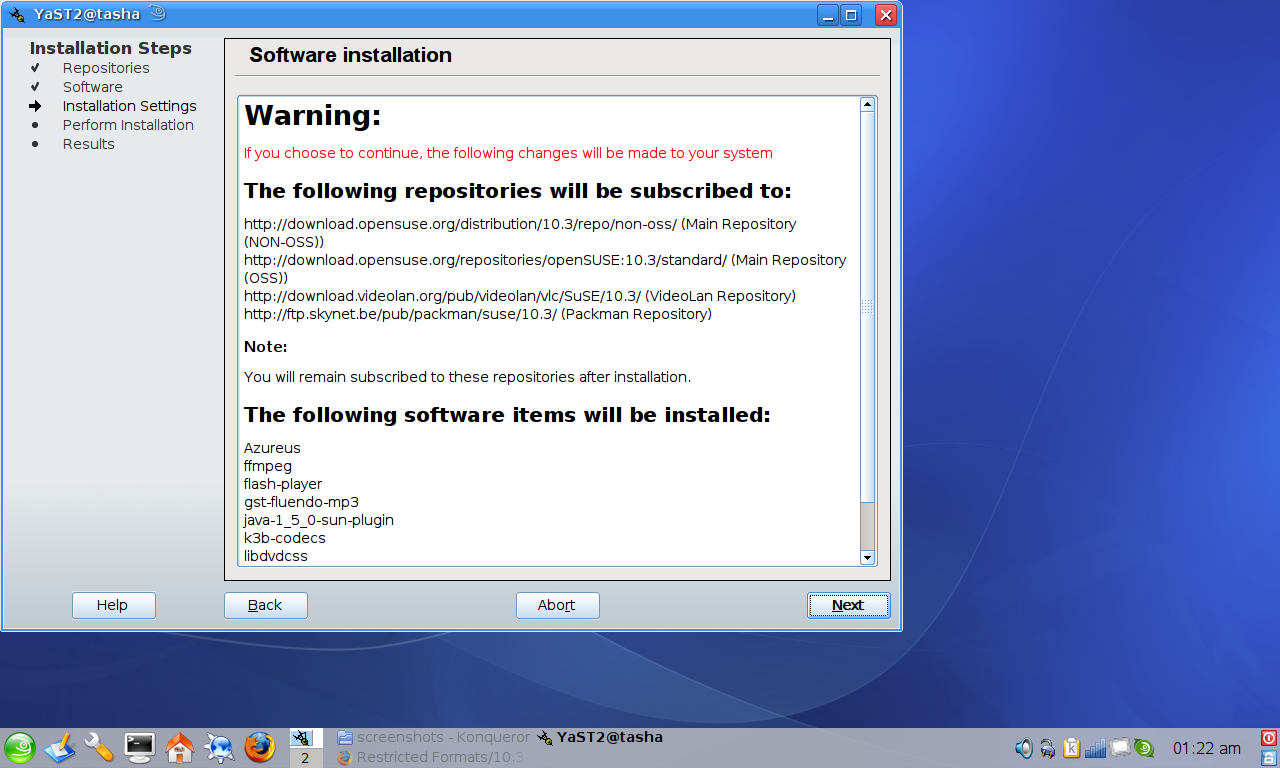Image resolution: width=1280 pixels, height=768 pixels.
Task: Click the display monitor tray icon
Action: (1119, 747)
